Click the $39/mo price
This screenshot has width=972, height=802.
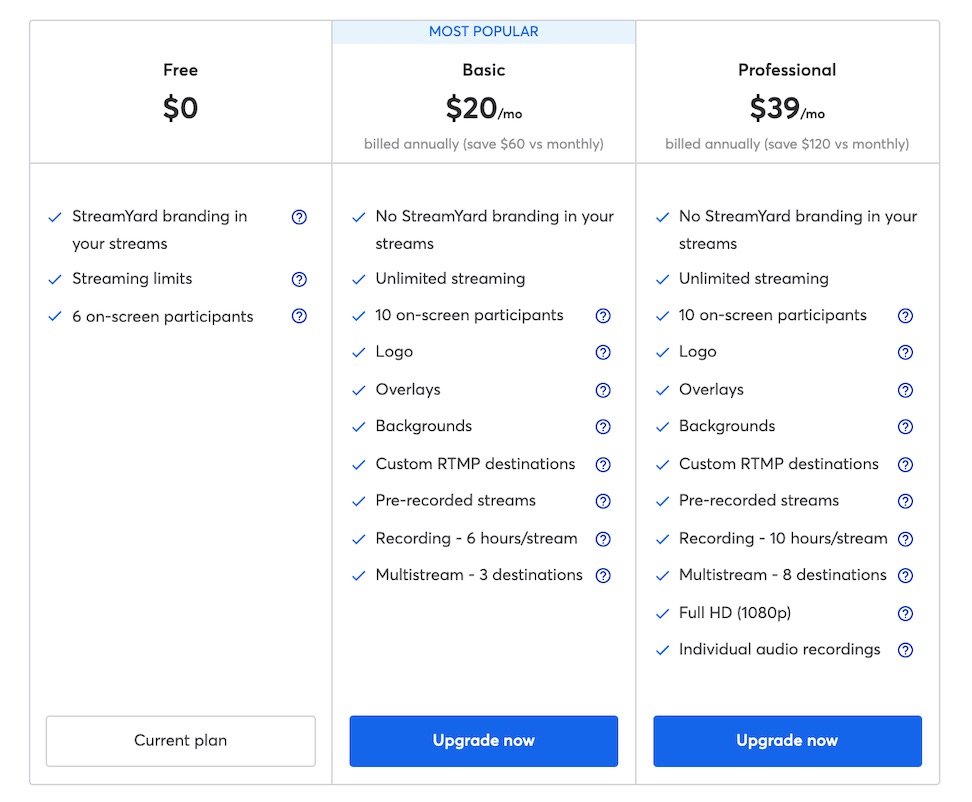pyautogui.click(x=787, y=108)
